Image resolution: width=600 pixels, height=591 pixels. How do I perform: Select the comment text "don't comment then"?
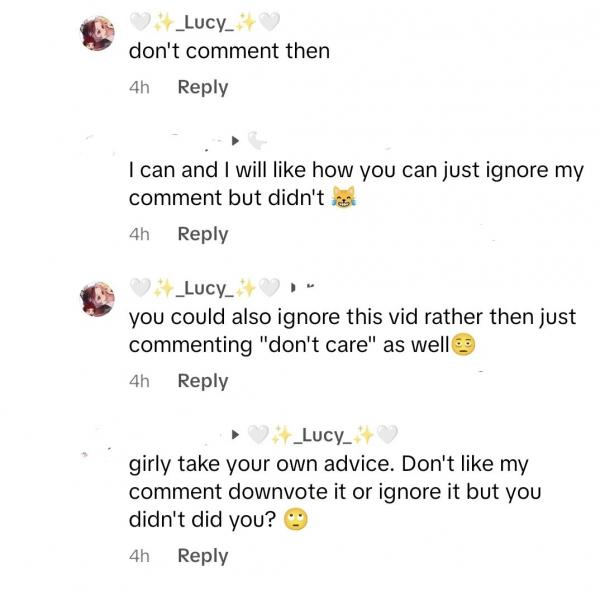tap(229, 51)
